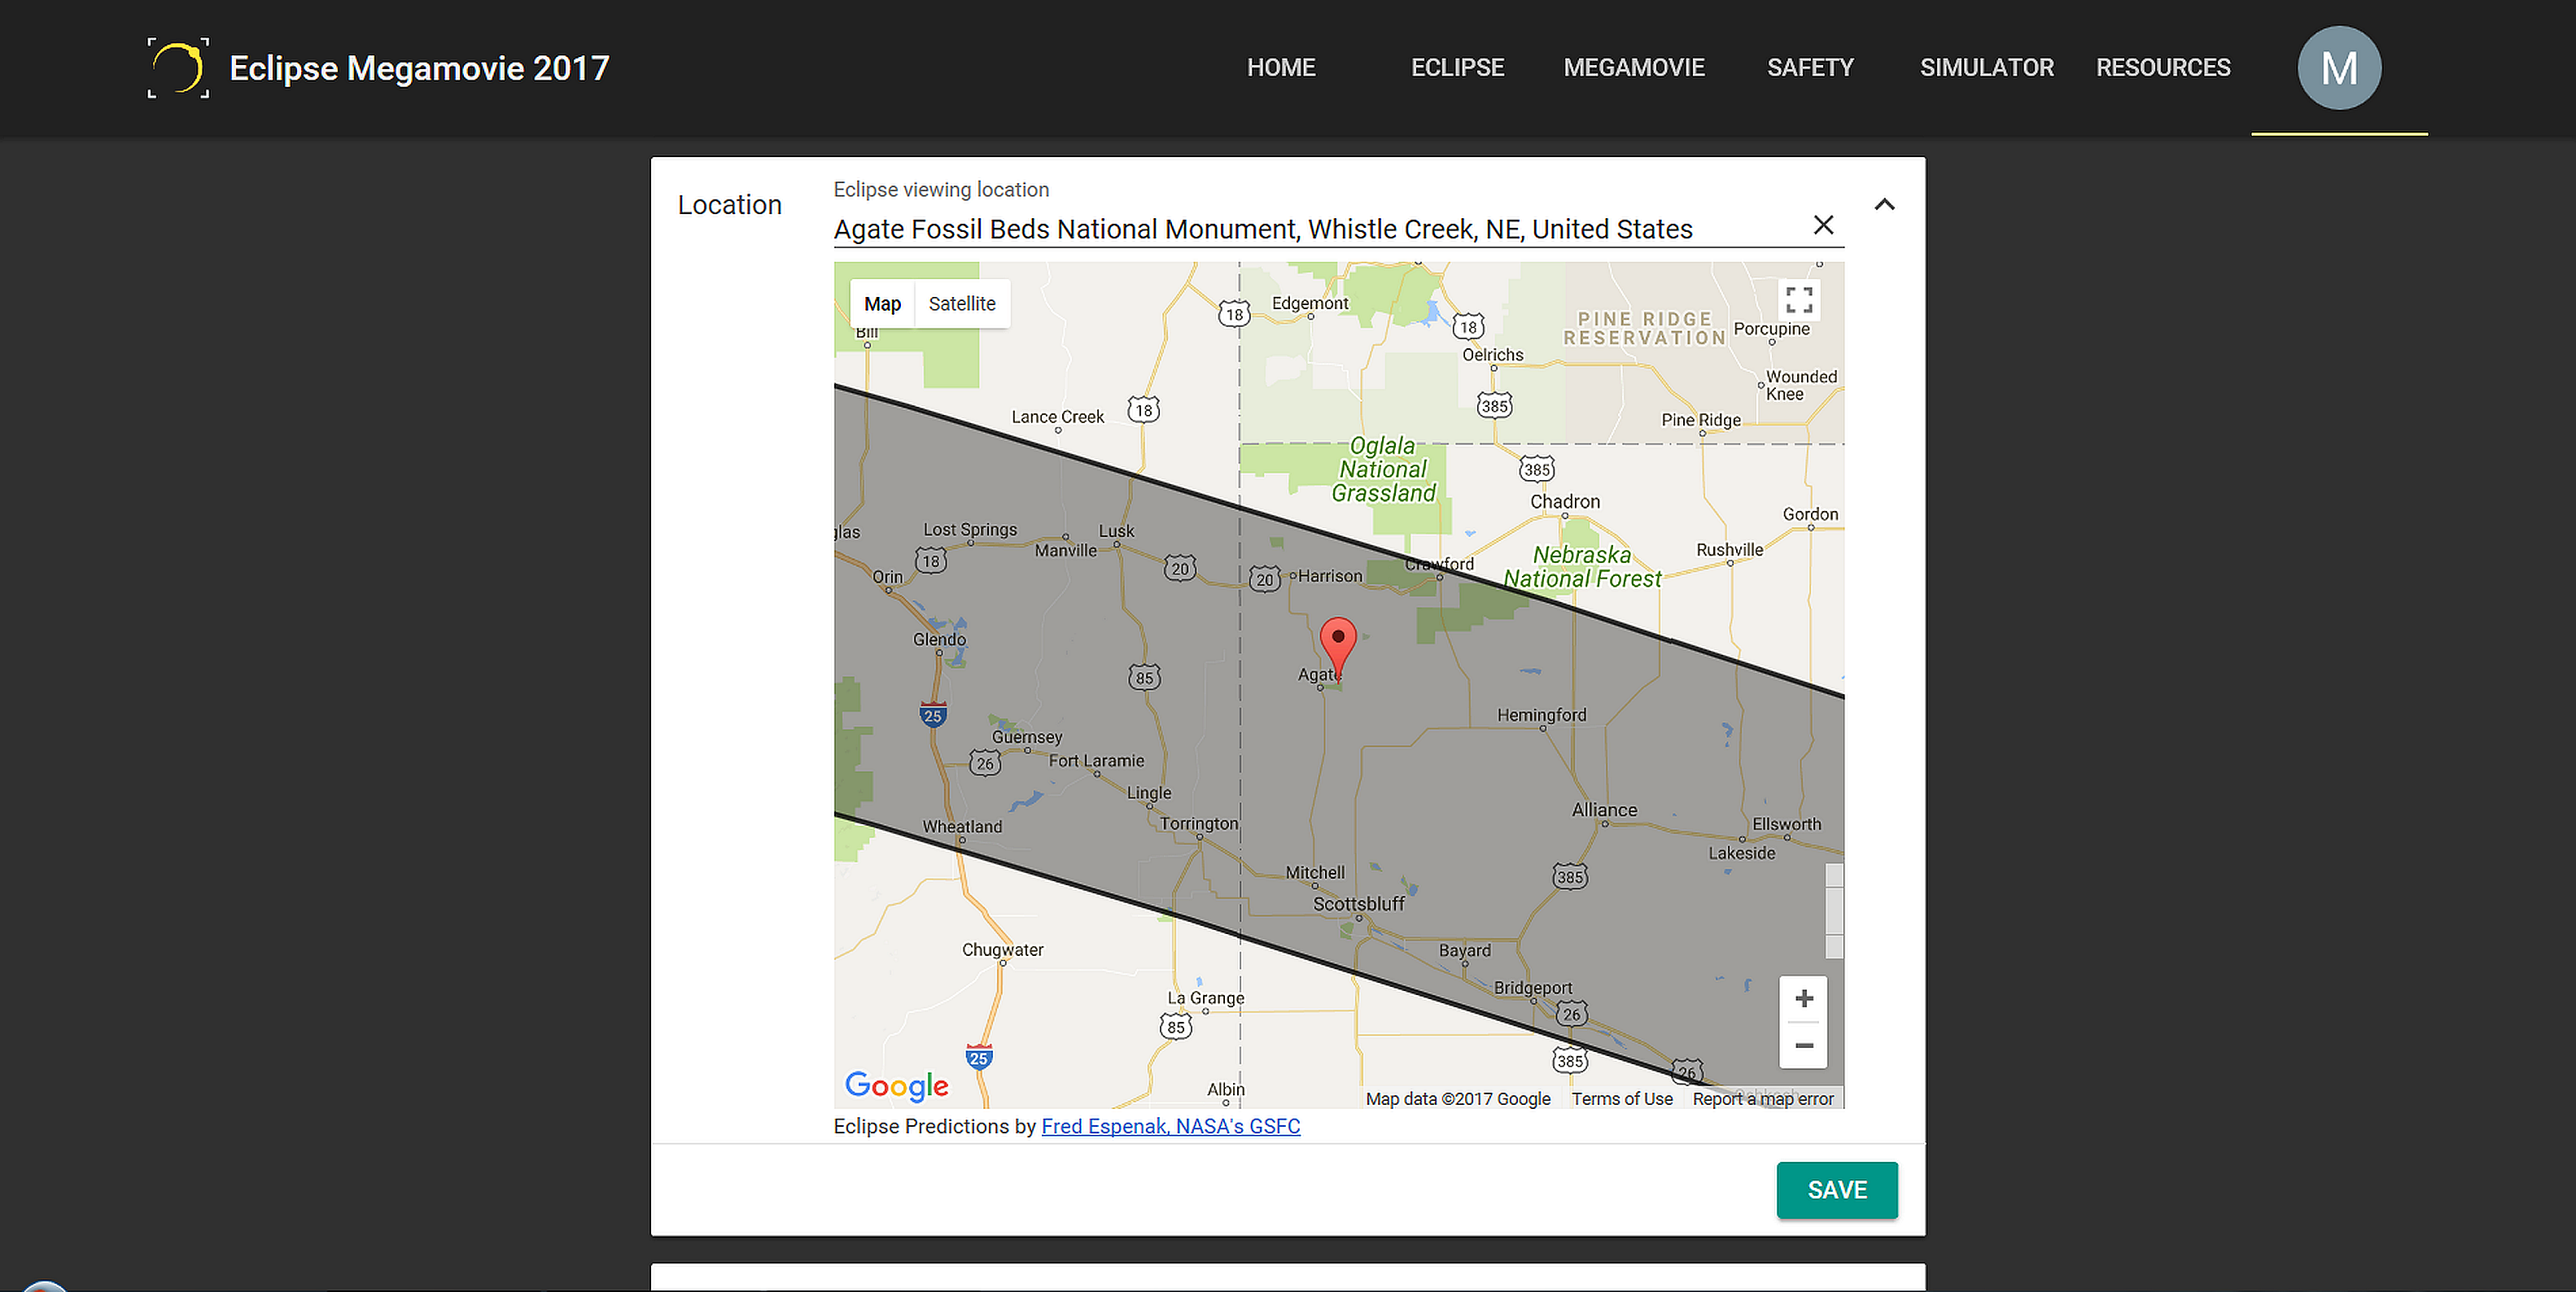Open the RESOURCES menu item

[2162, 68]
